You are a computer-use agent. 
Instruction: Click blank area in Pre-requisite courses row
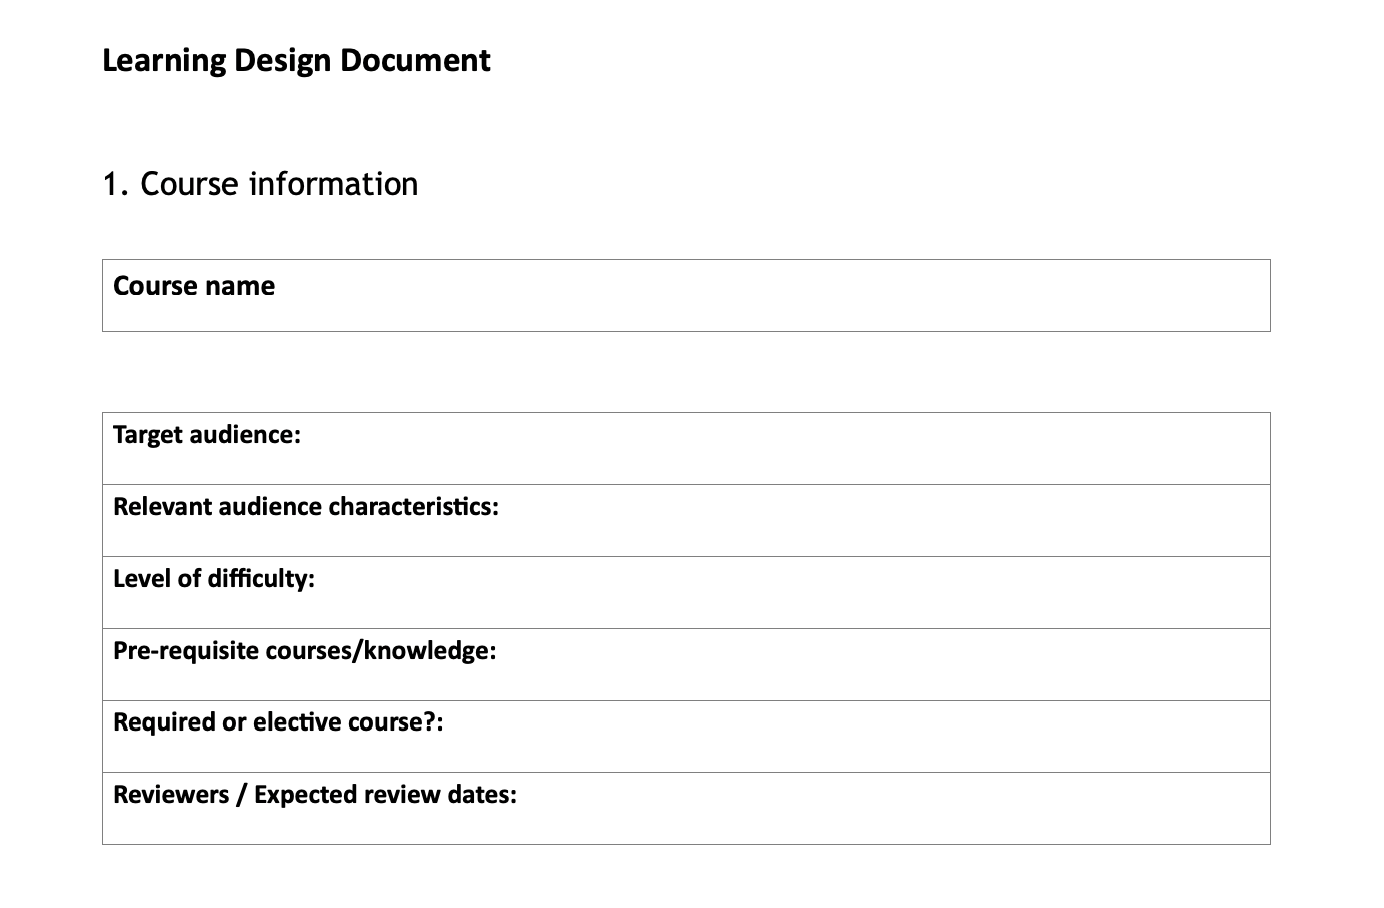(880, 665)
